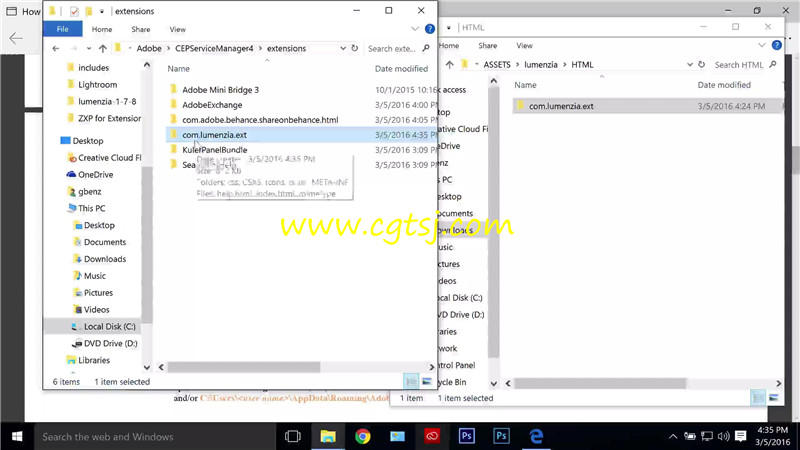
Task: Click the Search HTML field
Action: pyautogui.click(x=745, y=65)
